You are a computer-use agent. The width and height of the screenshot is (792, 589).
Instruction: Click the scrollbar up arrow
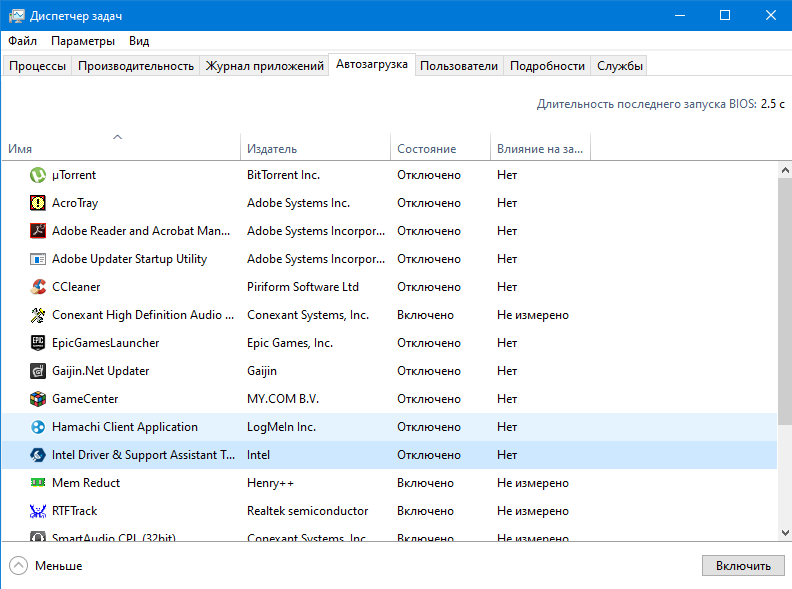(785, 170)
